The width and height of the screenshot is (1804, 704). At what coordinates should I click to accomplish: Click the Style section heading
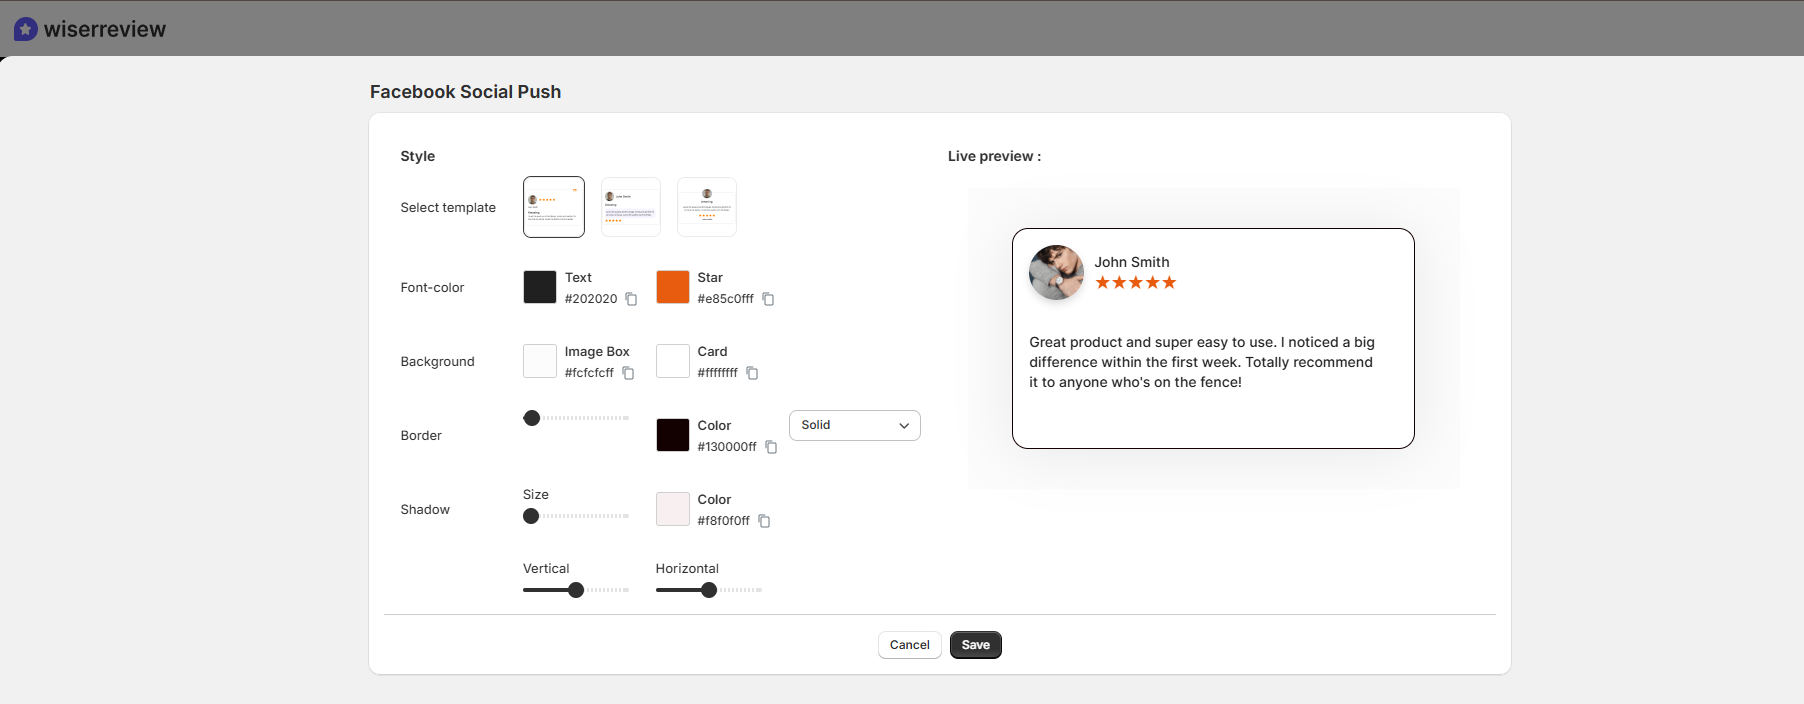(x=418, y=156)
